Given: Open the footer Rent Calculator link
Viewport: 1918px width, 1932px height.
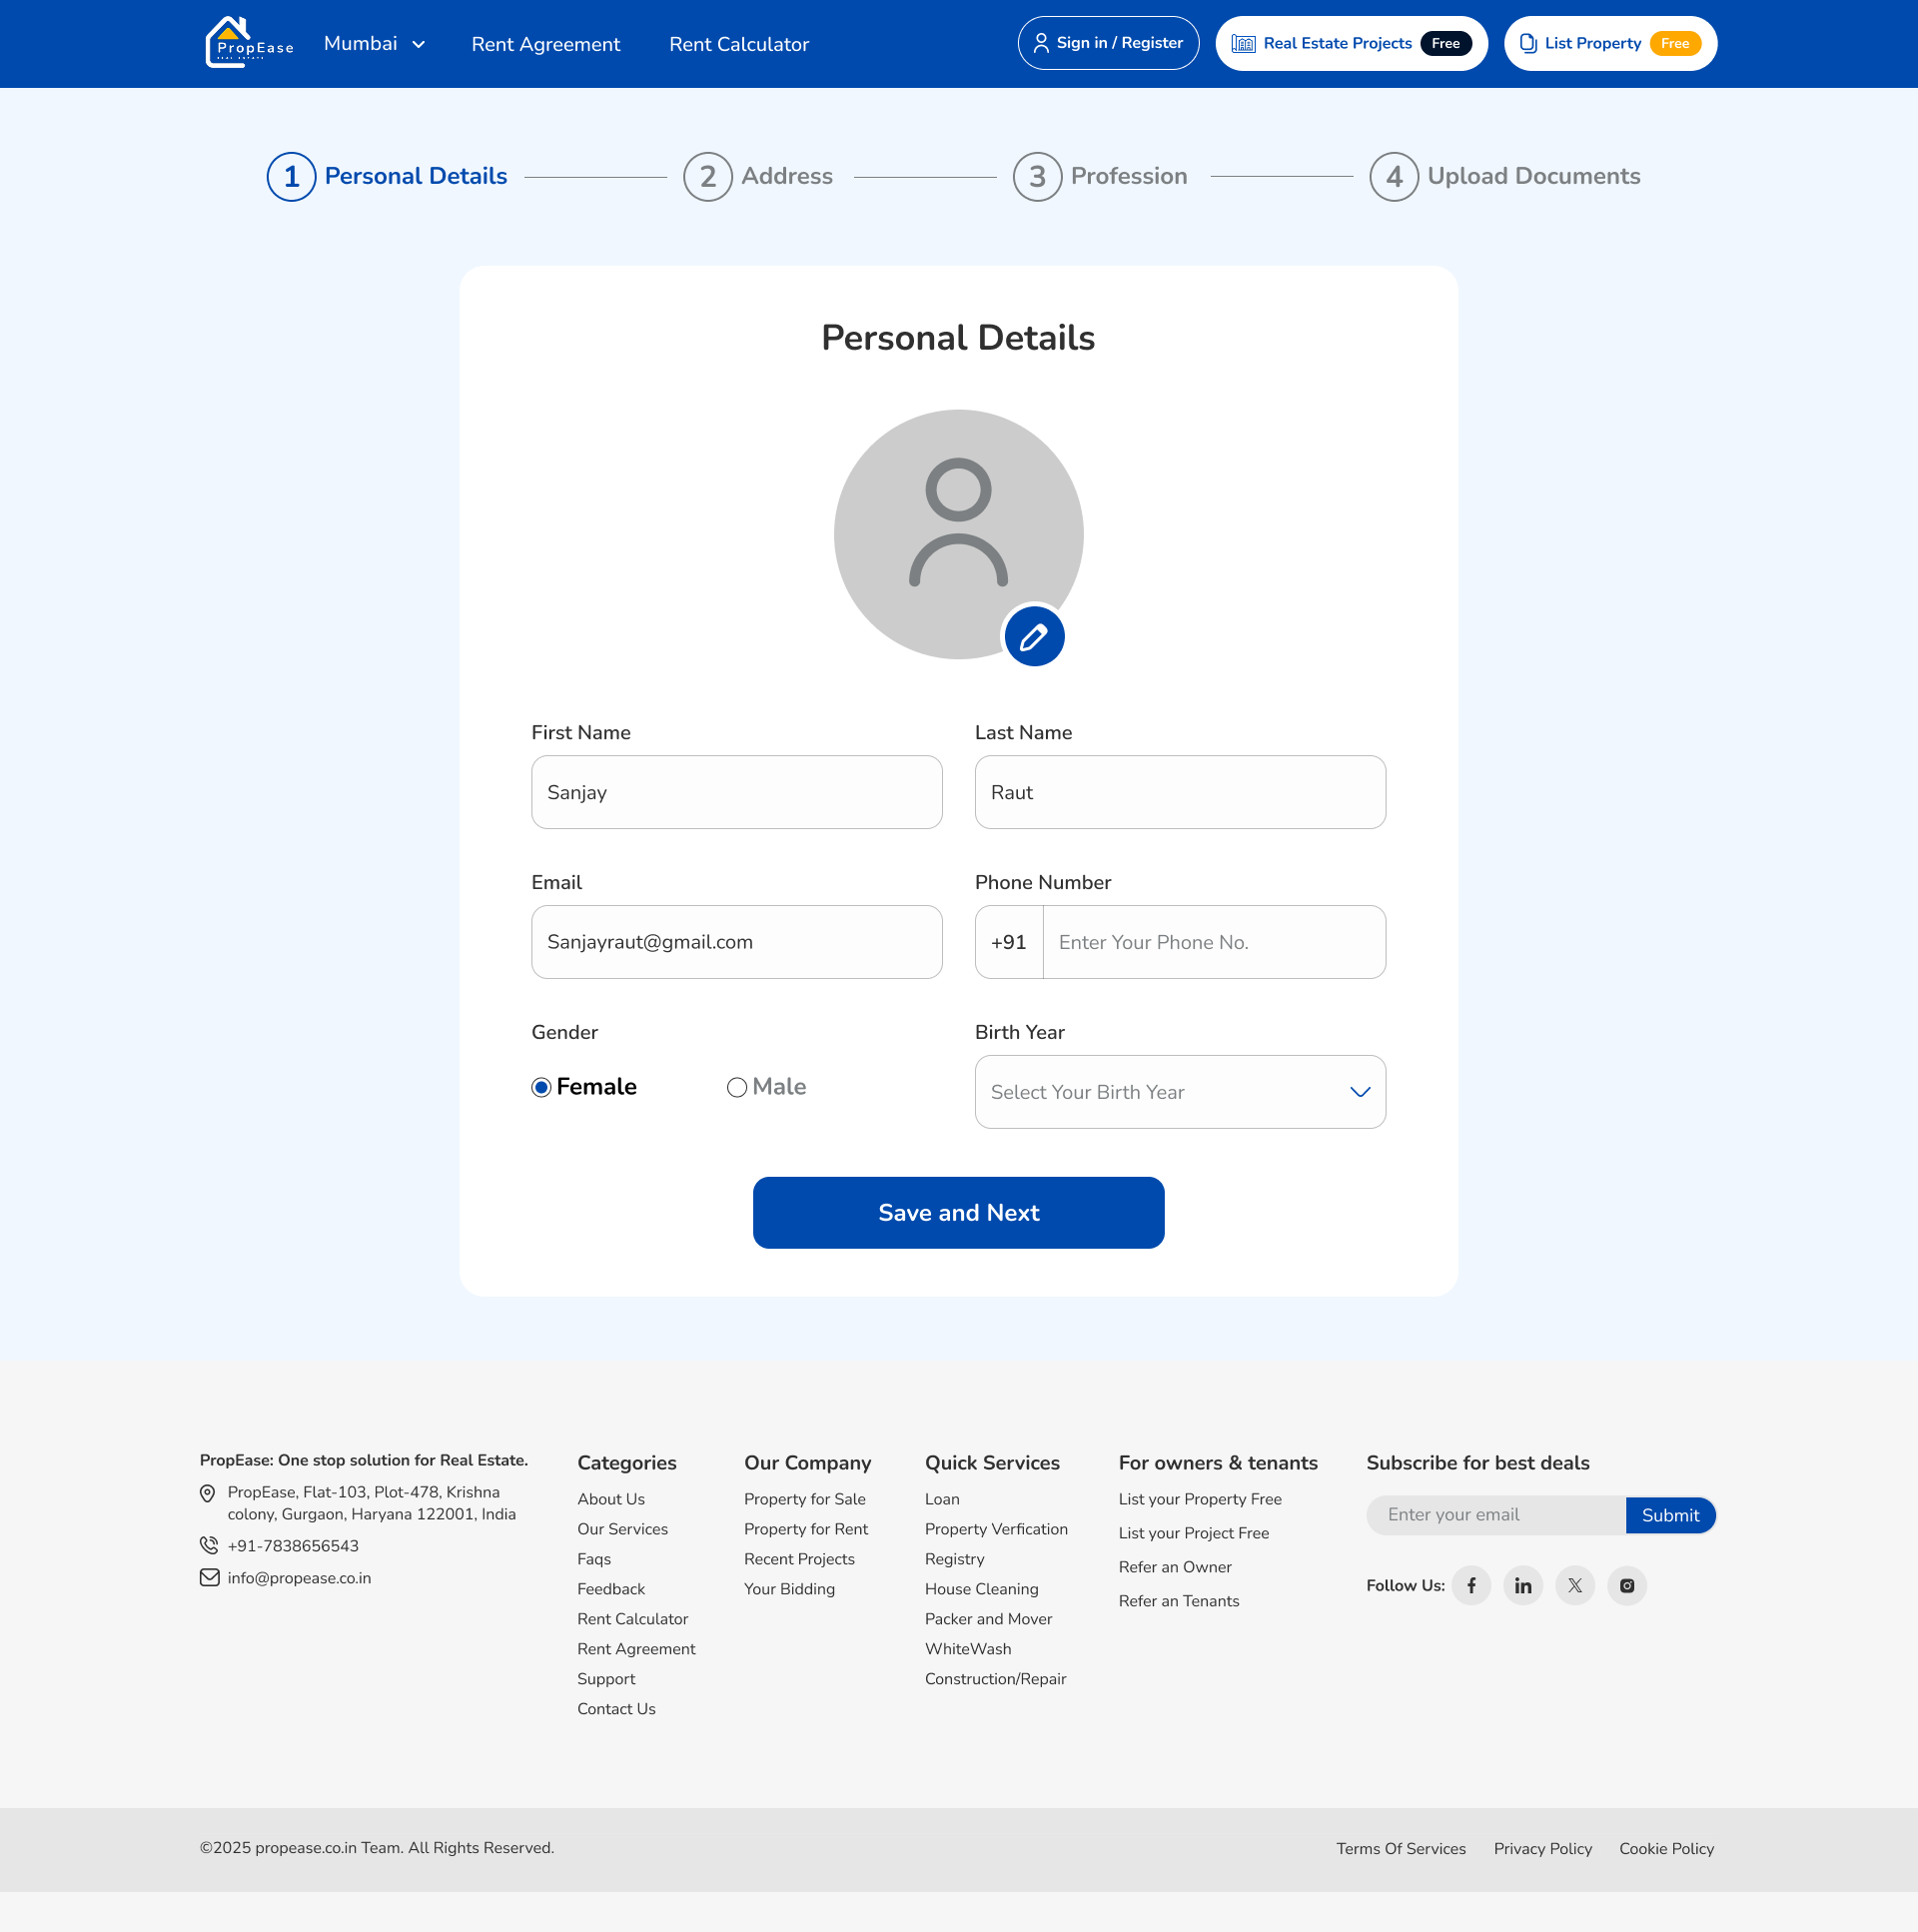Looking at the screenshot, I should tap(633, 1619).
